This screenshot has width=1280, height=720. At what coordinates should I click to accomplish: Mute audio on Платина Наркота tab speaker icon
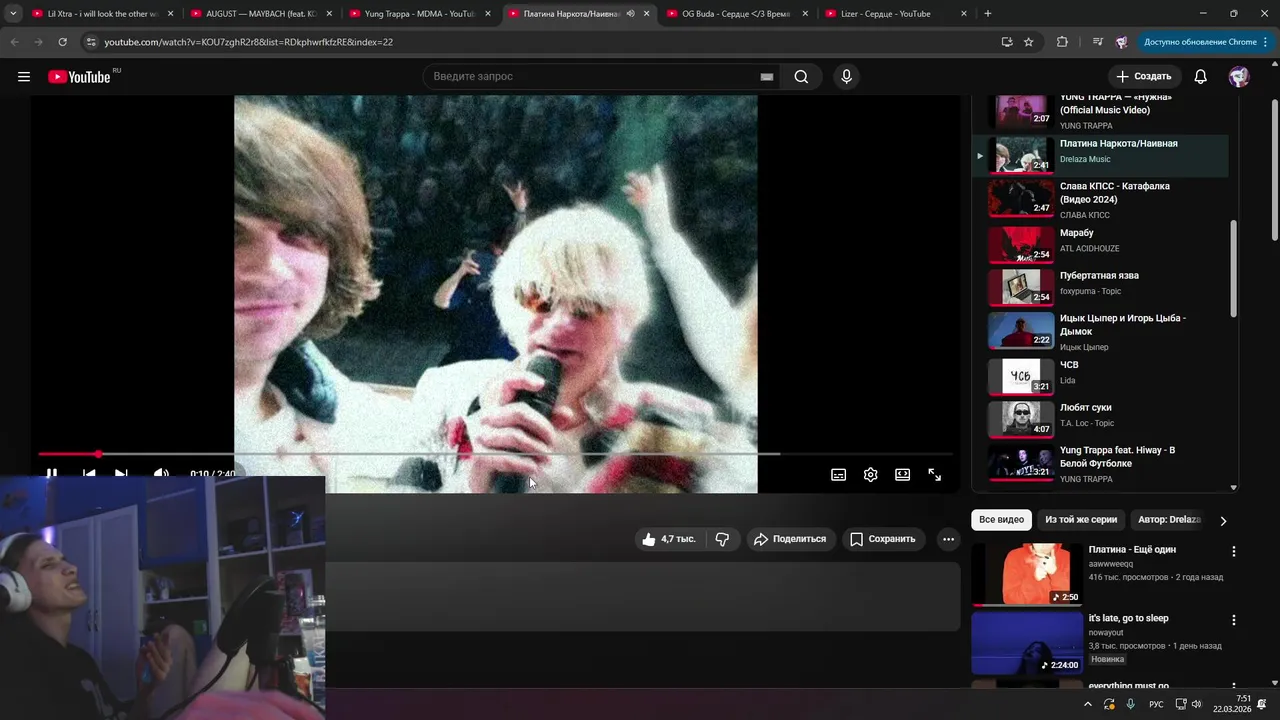click(x=630, y=14)
